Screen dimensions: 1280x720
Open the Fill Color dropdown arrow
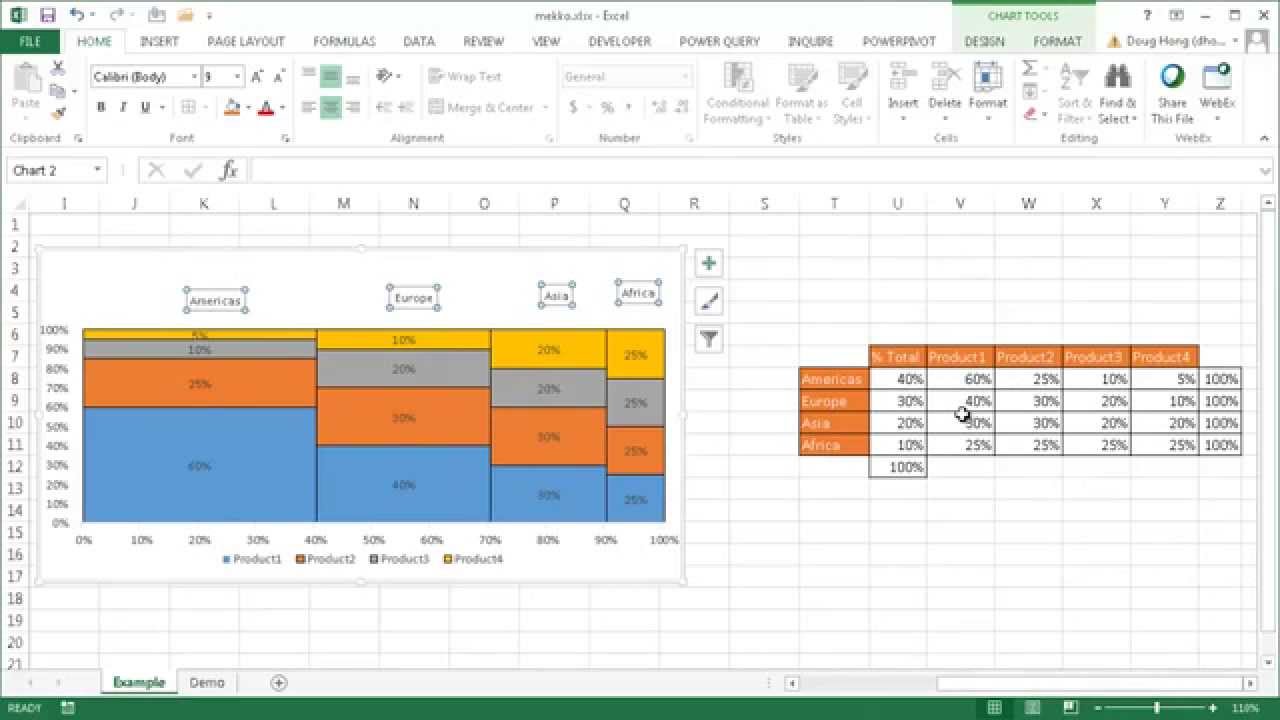coord(248,107)
